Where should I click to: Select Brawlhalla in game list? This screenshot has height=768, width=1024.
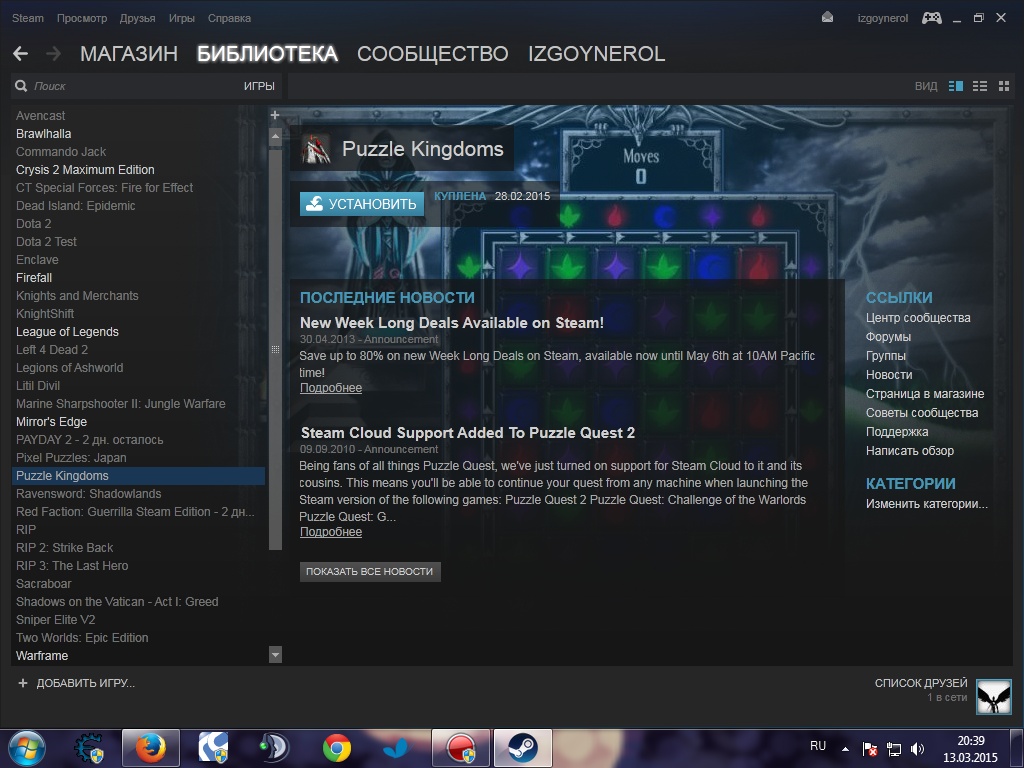[x=44, y=134]
